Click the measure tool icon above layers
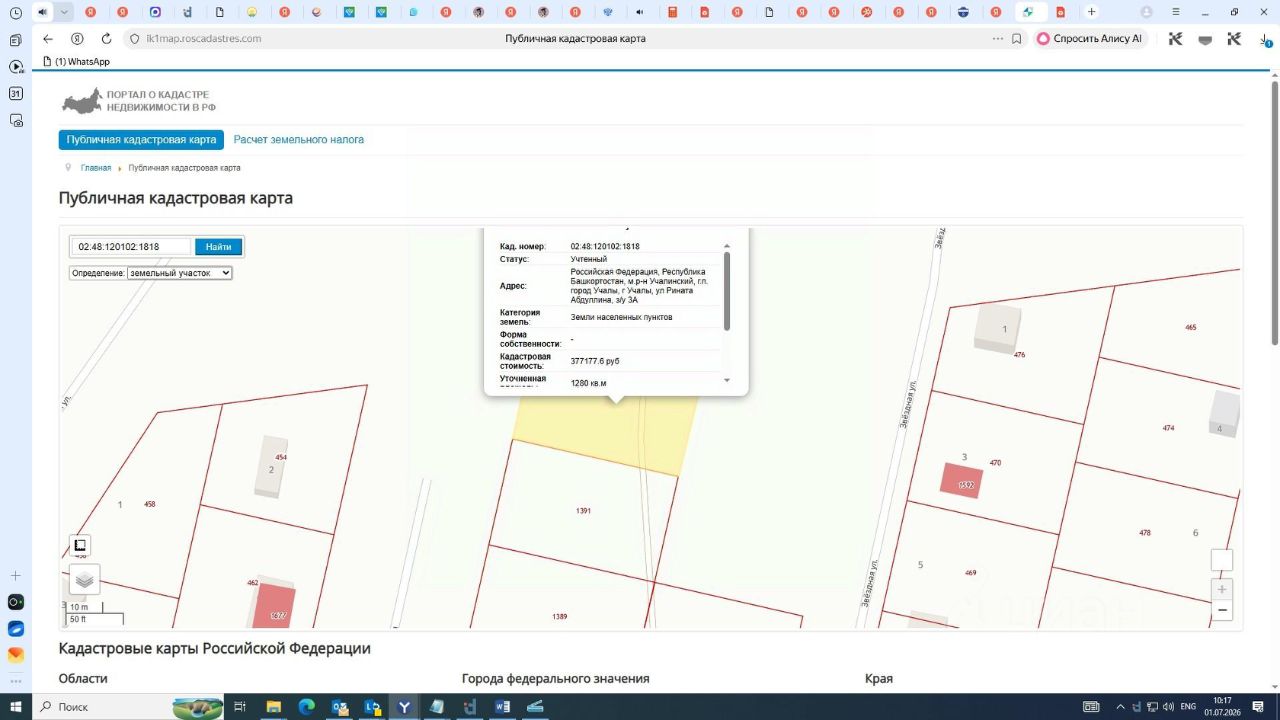This screenshot has height=720, width=1280. [x=80, y=546]
